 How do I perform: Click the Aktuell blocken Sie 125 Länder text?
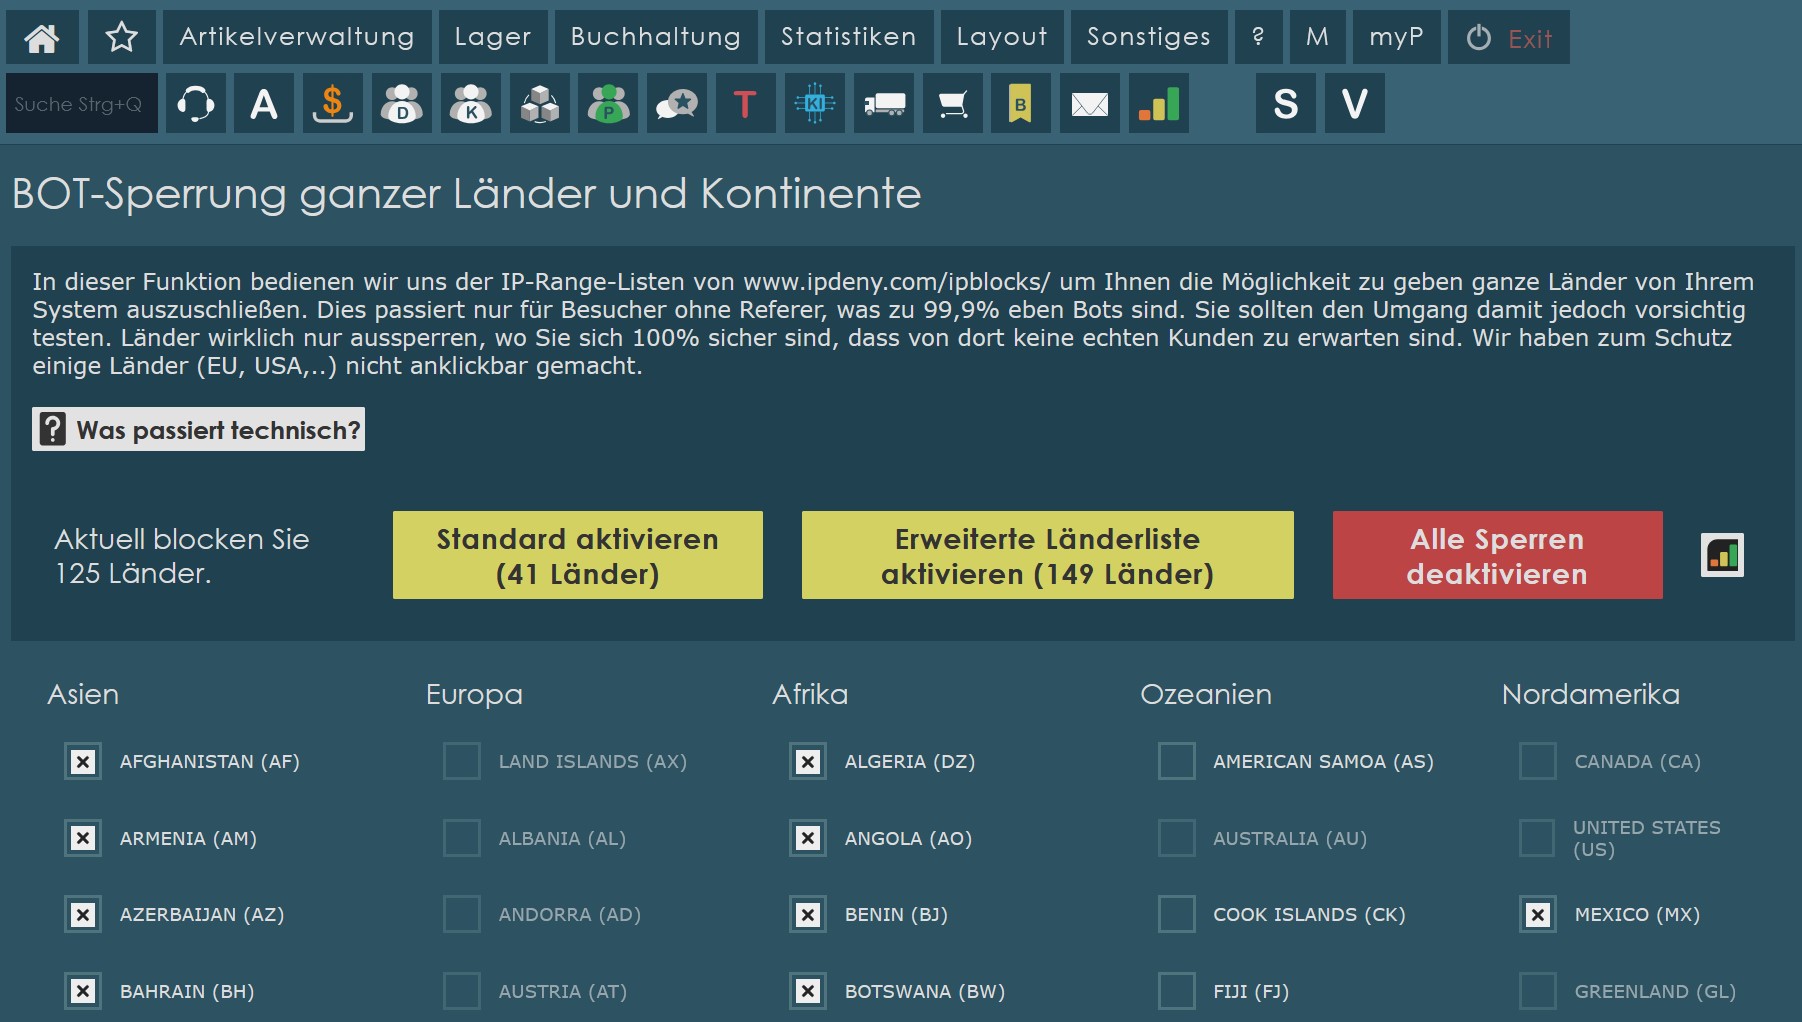point(182,556)
